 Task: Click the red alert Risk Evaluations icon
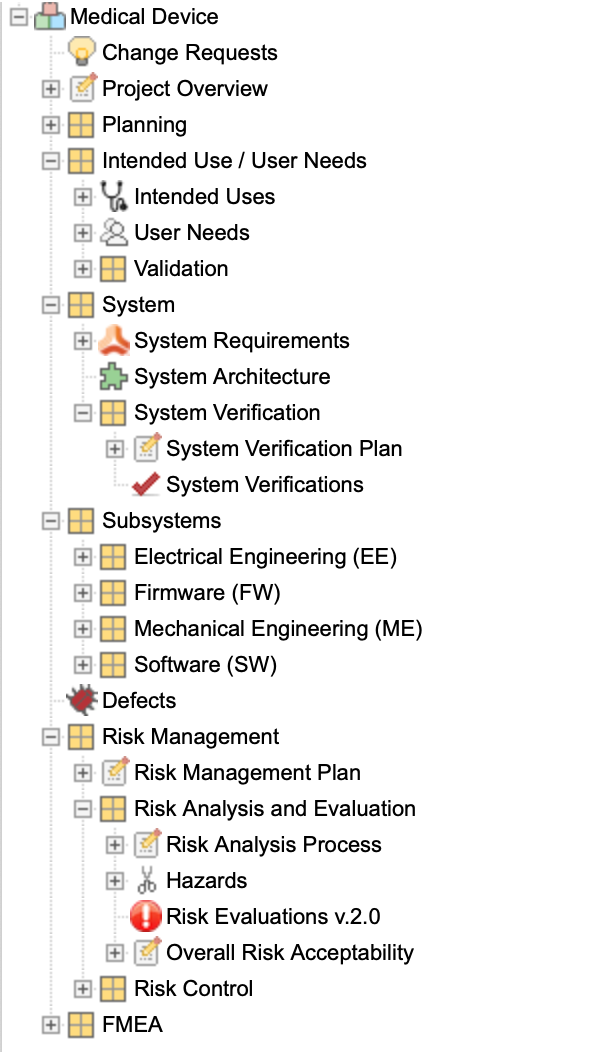(146, 916)
